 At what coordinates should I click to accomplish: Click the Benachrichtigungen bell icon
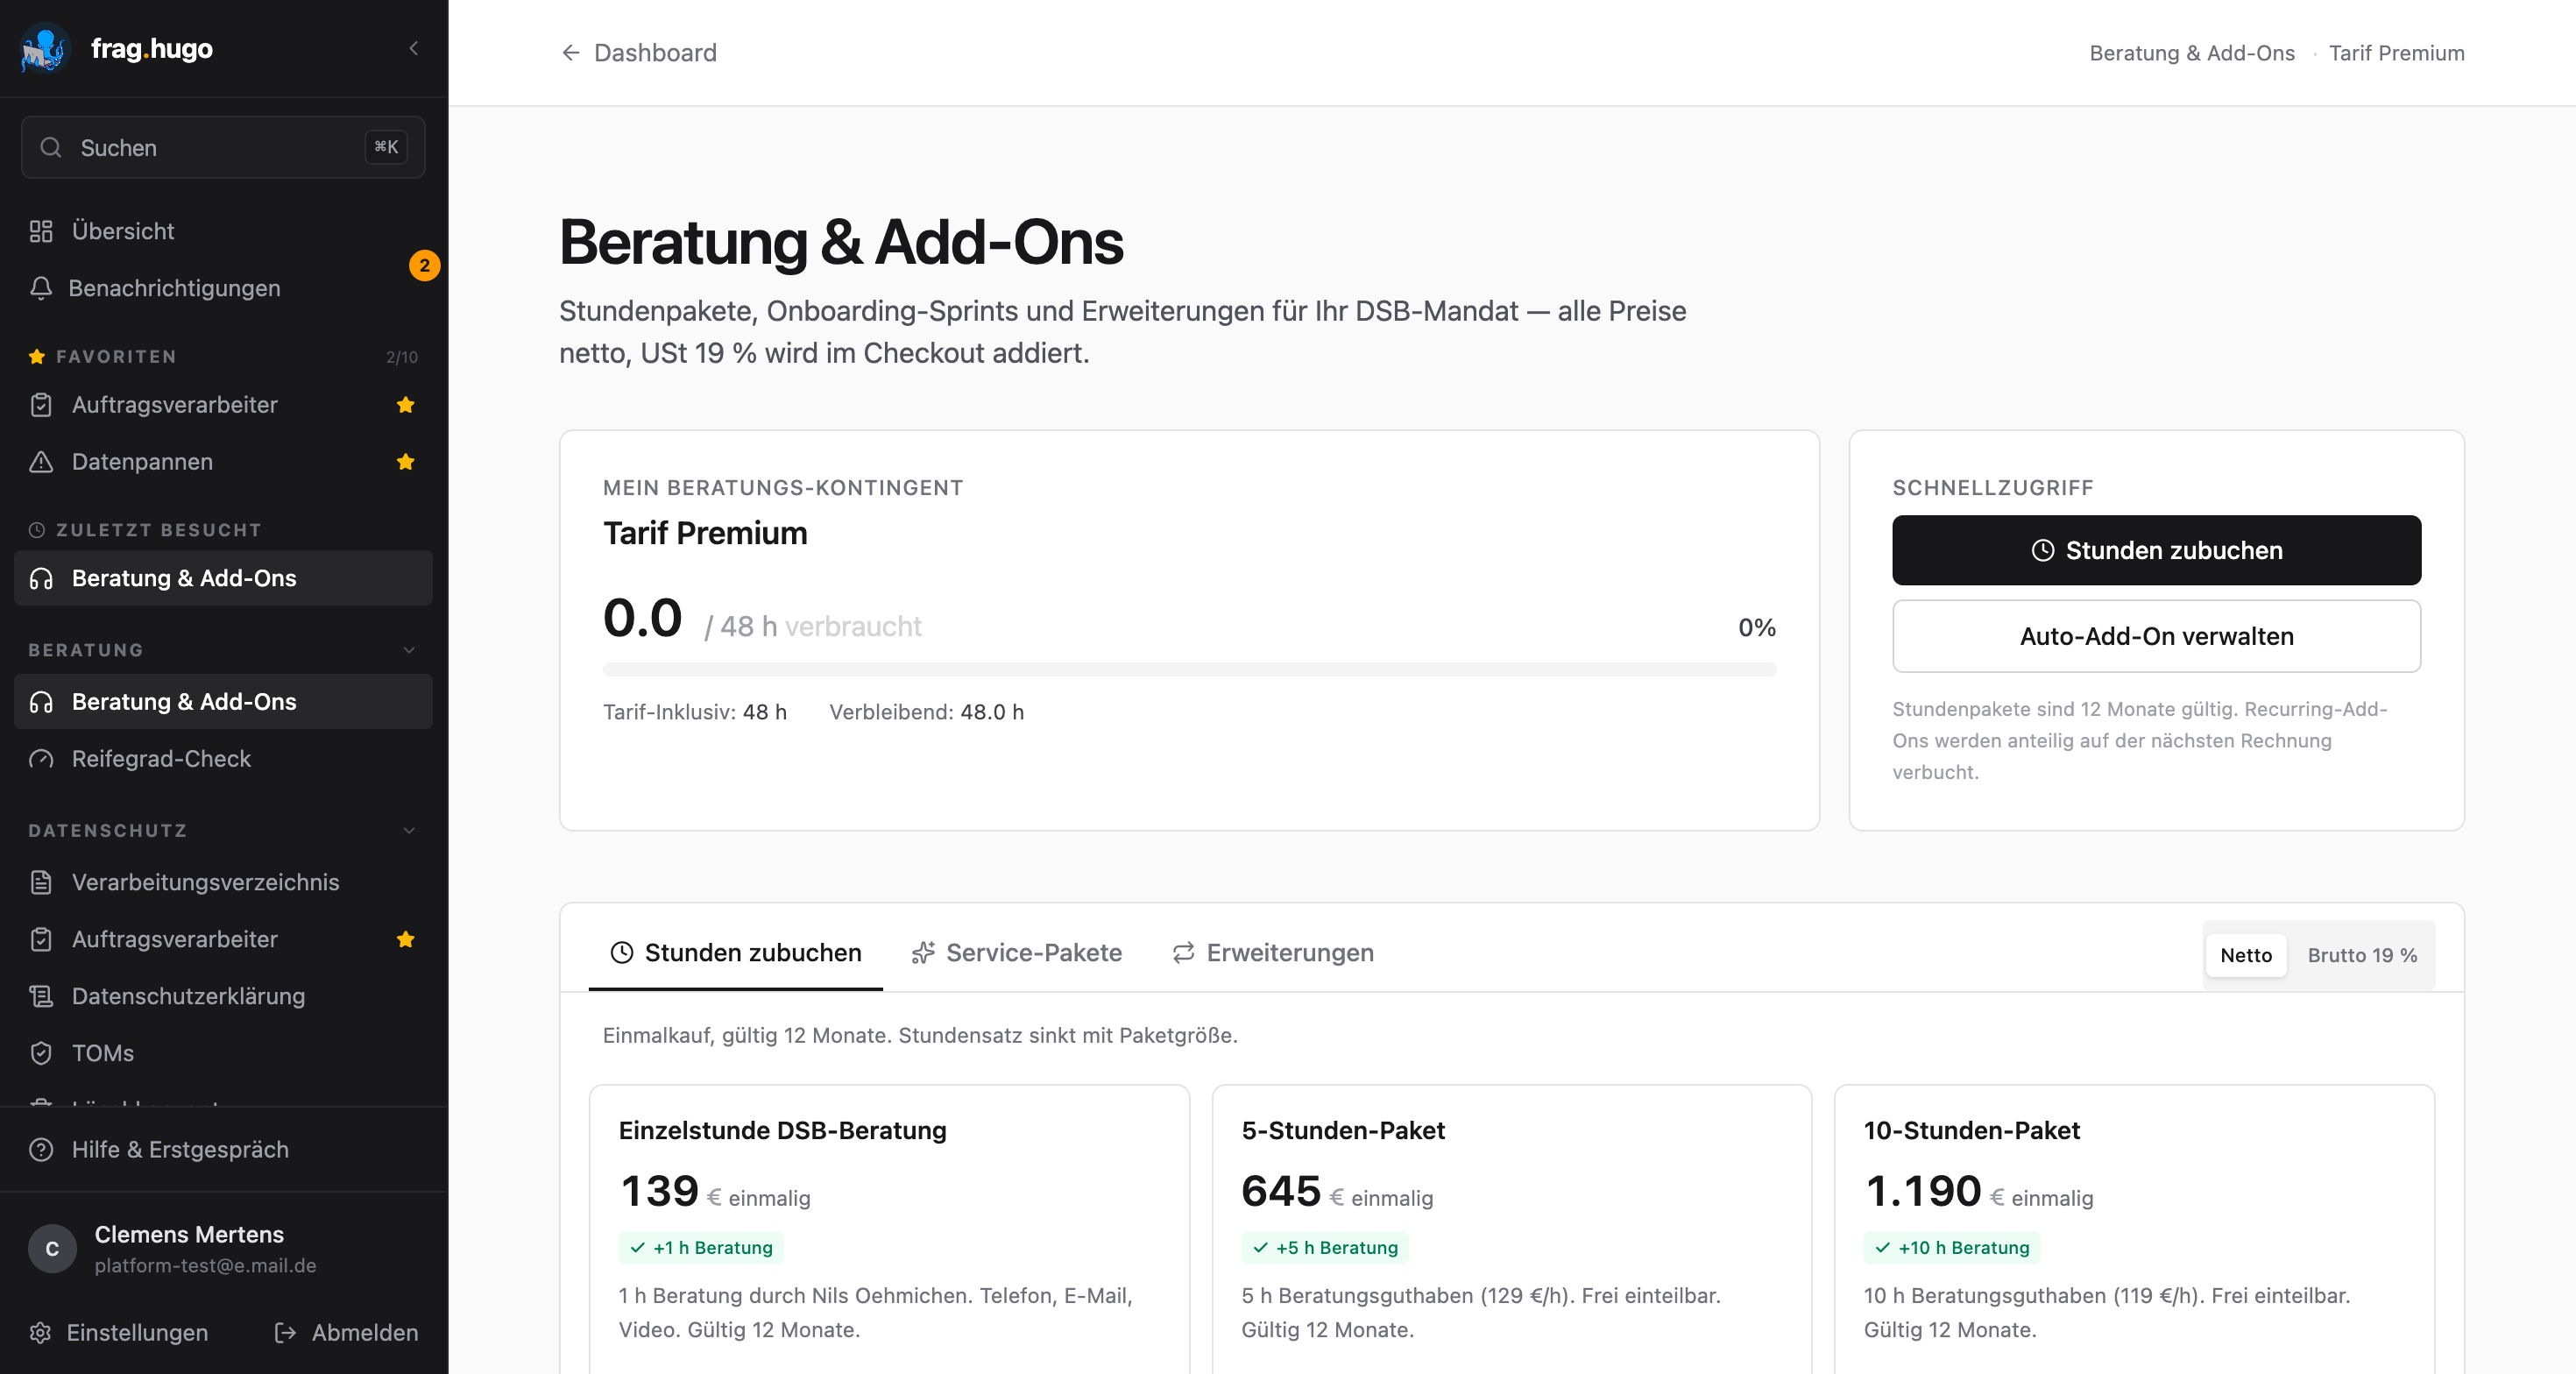tap(41, 288)
